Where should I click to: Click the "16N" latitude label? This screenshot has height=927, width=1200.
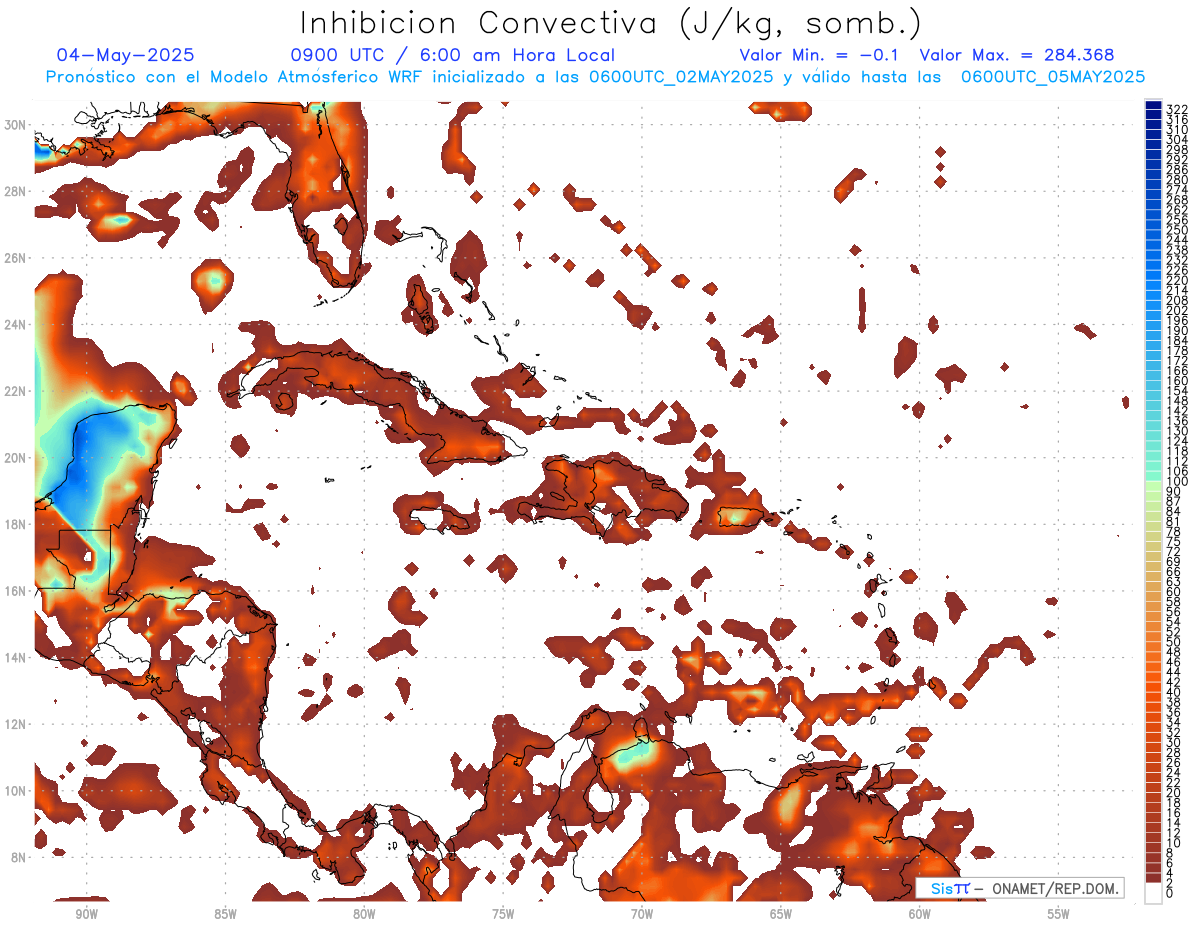(15, 591)
